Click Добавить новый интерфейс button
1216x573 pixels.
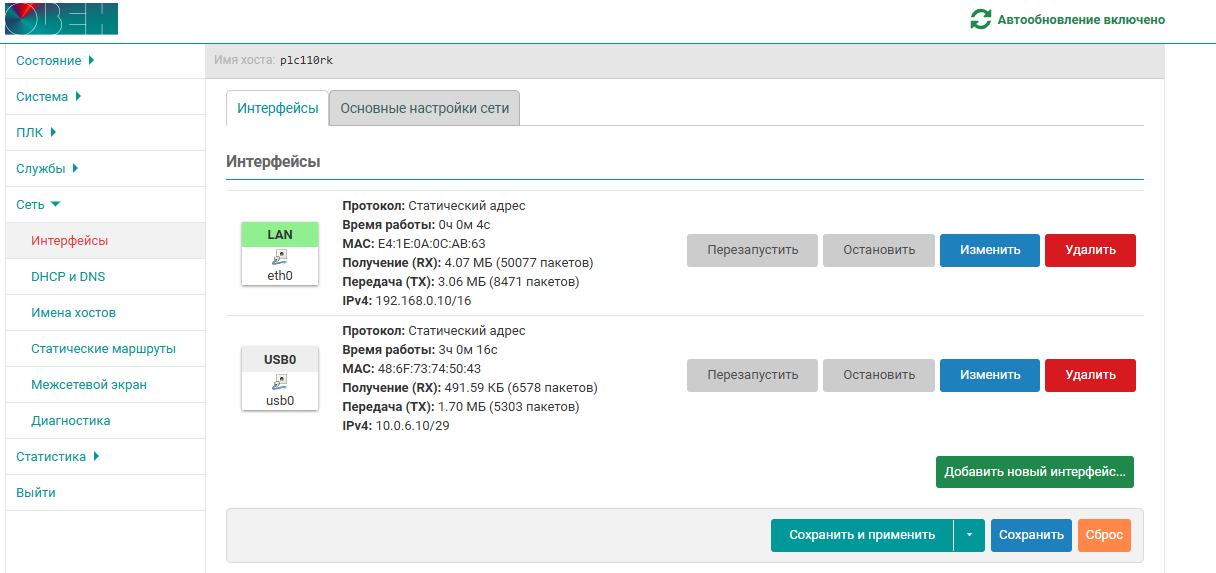coord(1035,472)
